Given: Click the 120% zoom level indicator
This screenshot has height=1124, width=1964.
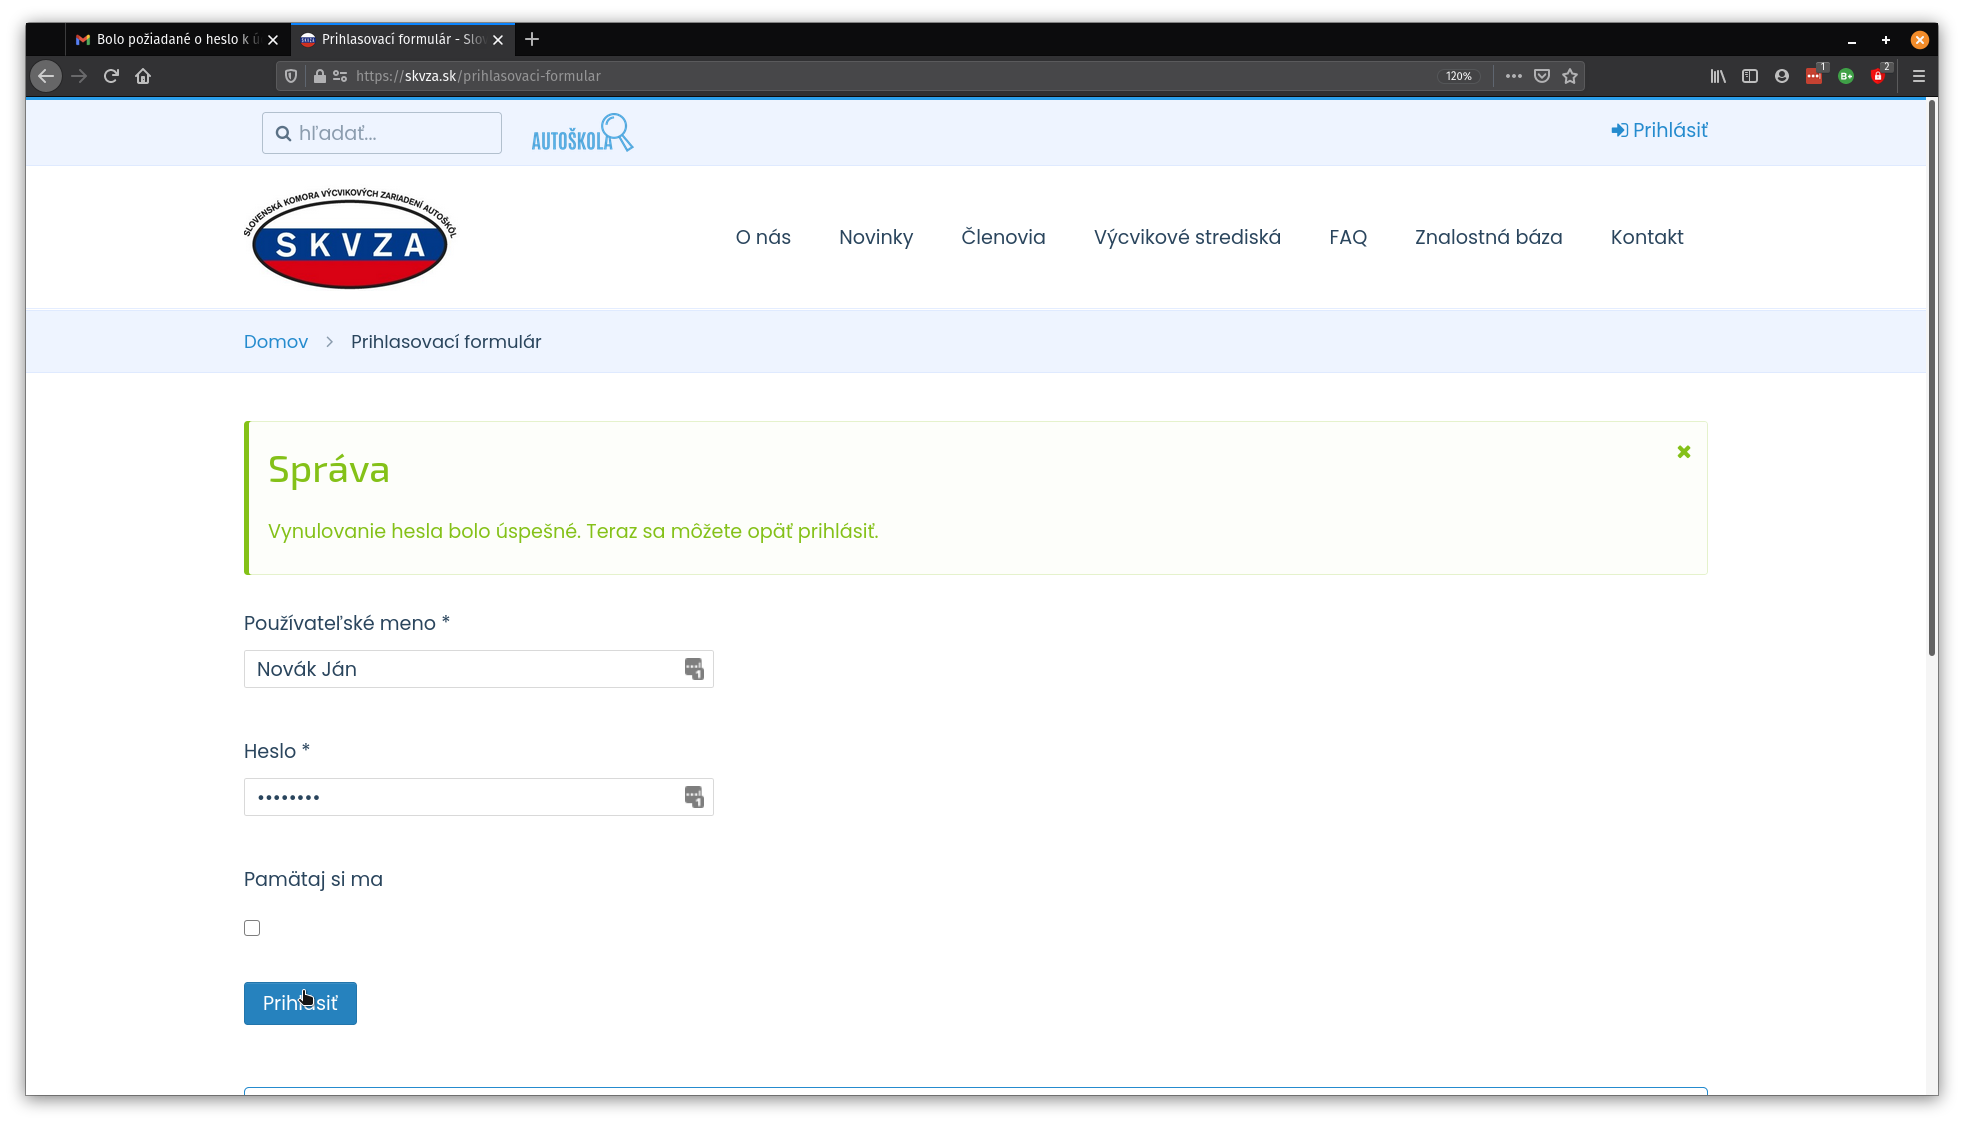Looking at the screenshot, I should pyautogui.click(x=1458, y=76).
